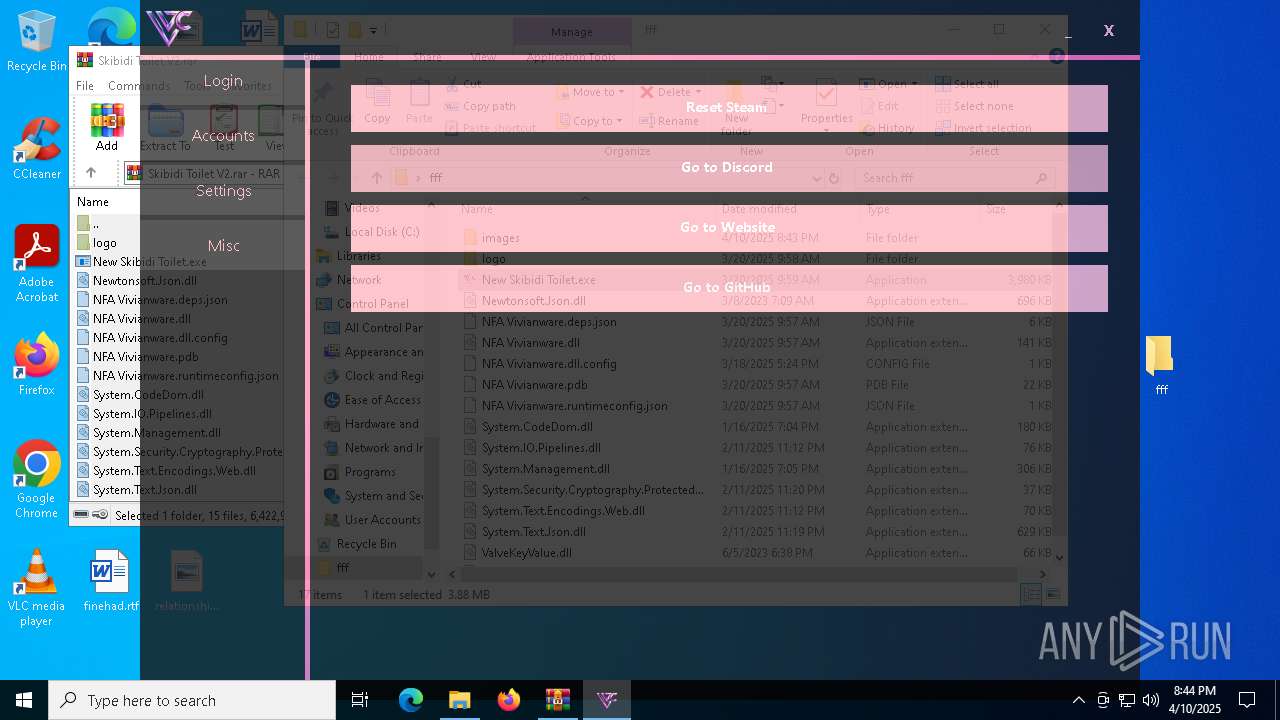Click the Vivianware taskbar icon
The image size is (1280, 720).
[606, 700]
